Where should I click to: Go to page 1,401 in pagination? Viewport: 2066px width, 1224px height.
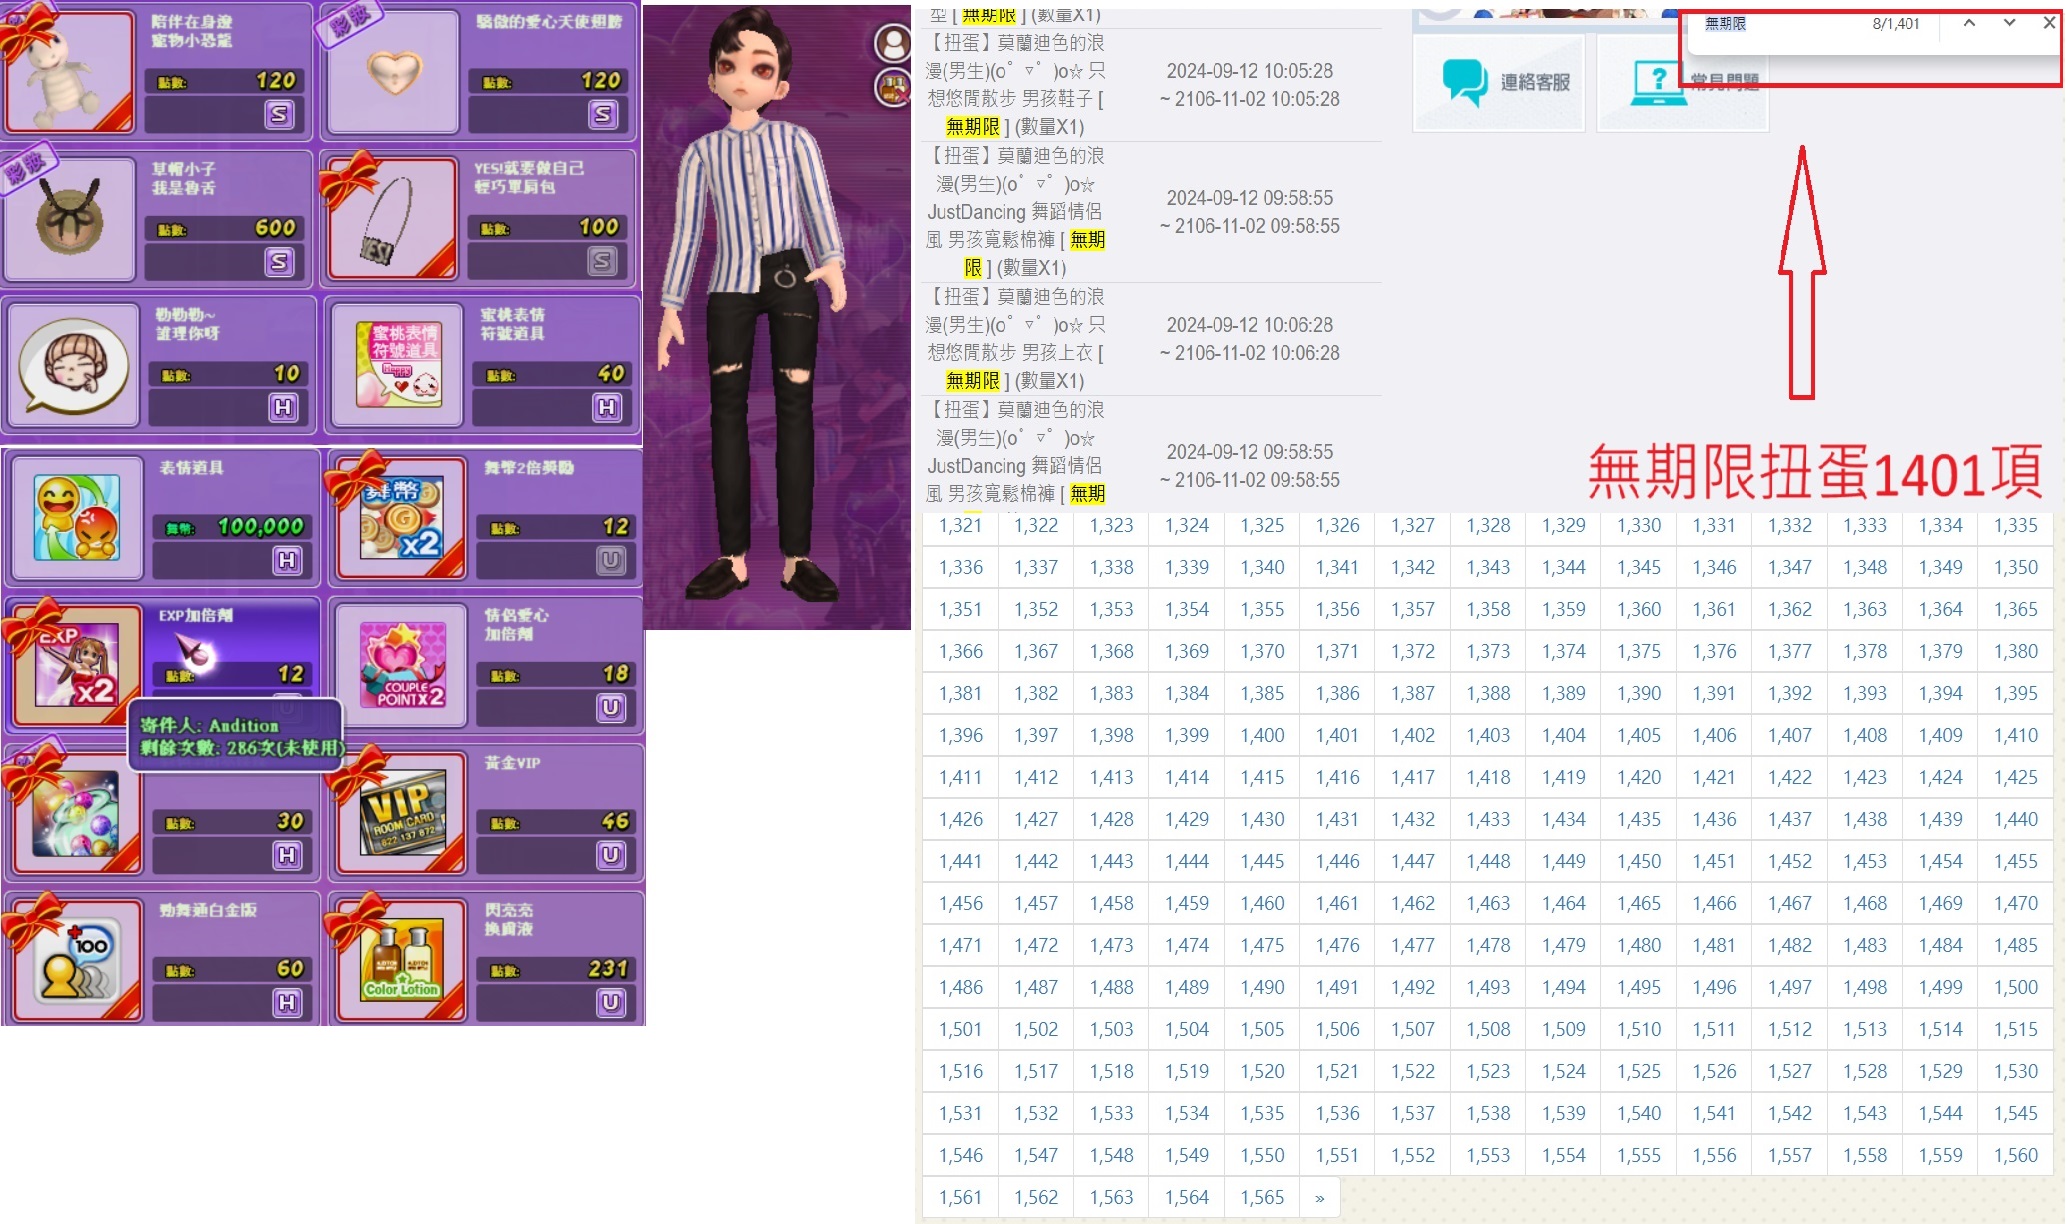pos(1337,735)
